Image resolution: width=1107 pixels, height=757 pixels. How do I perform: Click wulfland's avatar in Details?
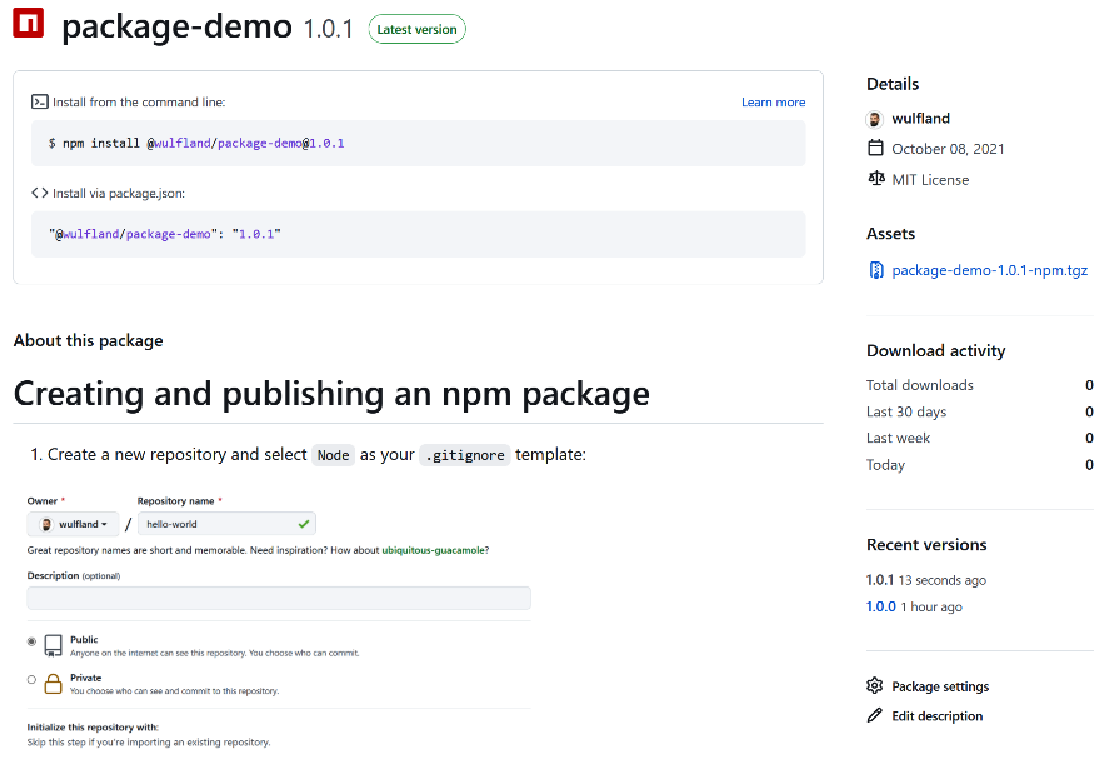[x=875, y=119]
